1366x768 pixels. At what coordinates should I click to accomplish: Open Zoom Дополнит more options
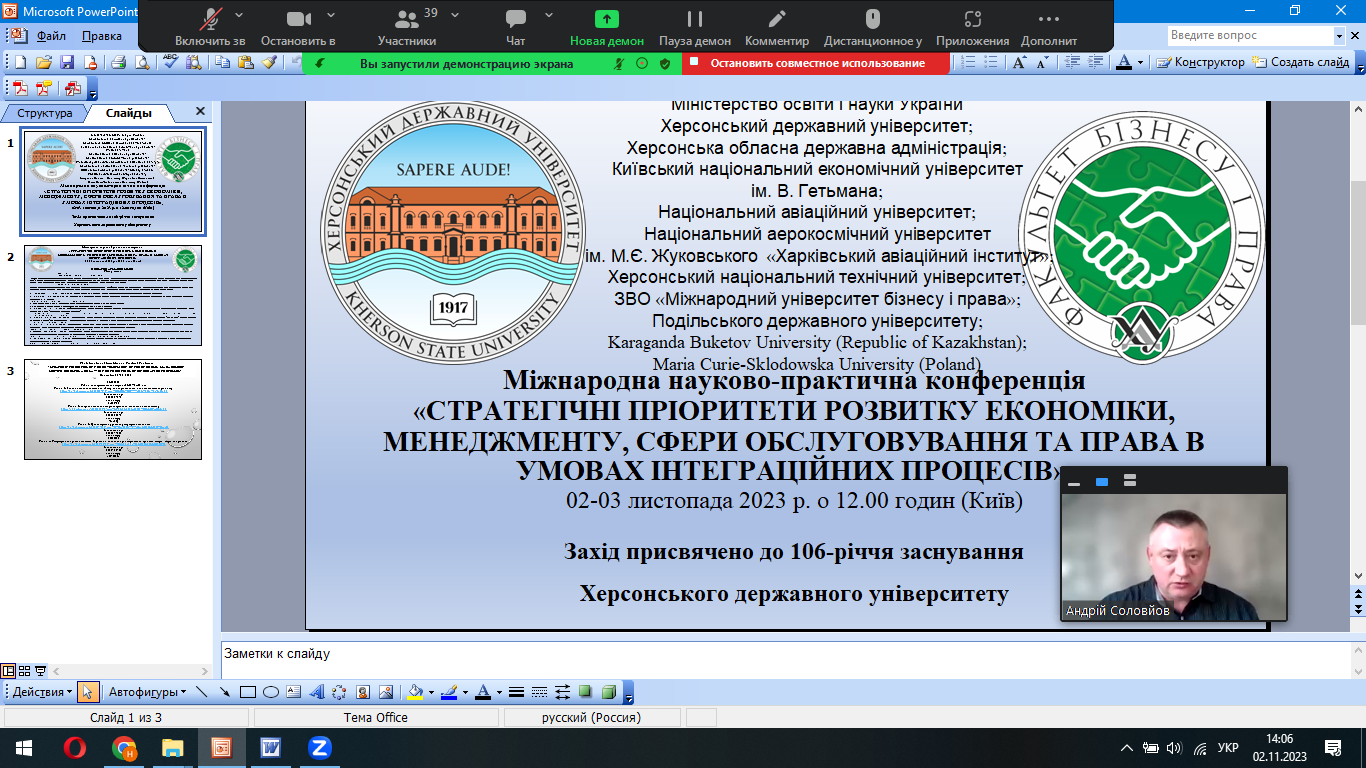[1049, 27]
